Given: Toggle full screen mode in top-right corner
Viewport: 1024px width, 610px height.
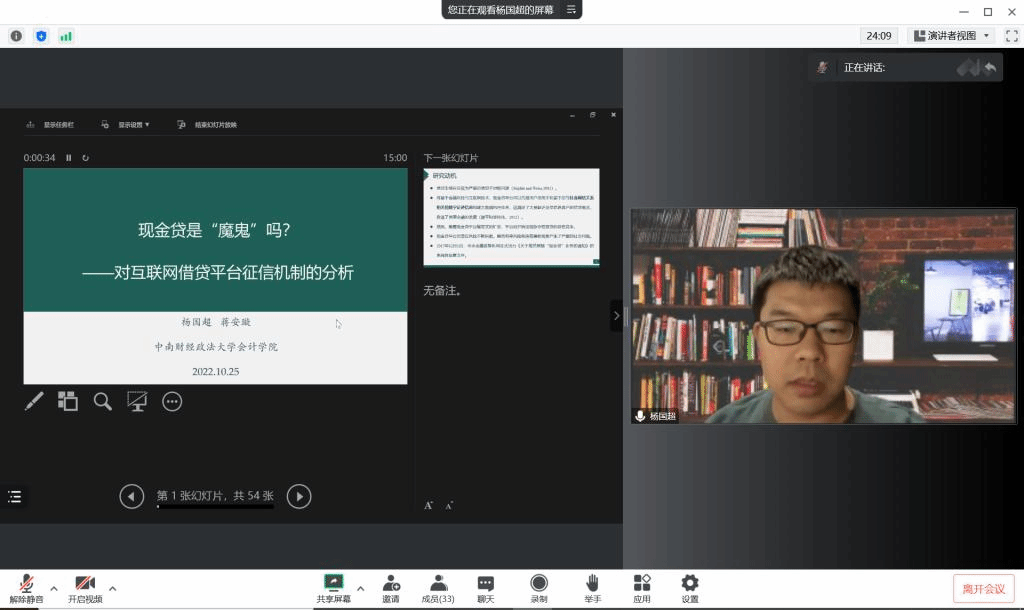Looking at the screenshot, I should coord(1011,36).
